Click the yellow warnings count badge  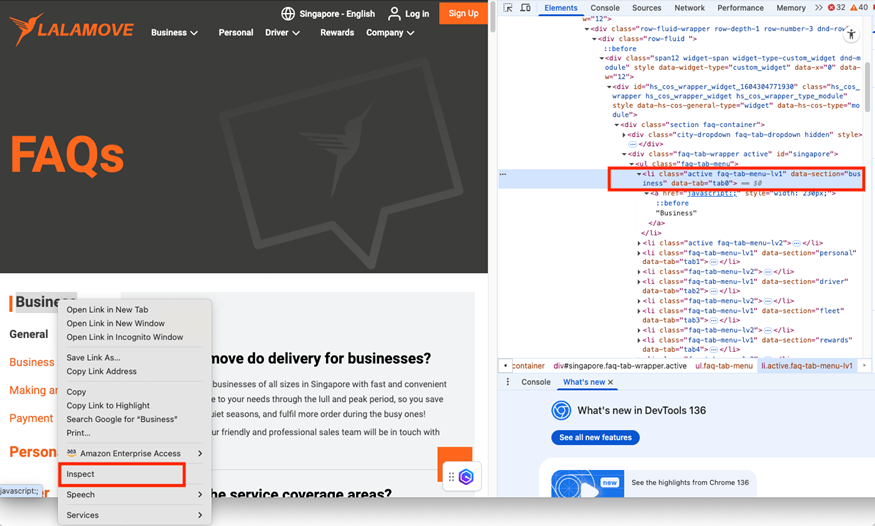pos(859,8)
